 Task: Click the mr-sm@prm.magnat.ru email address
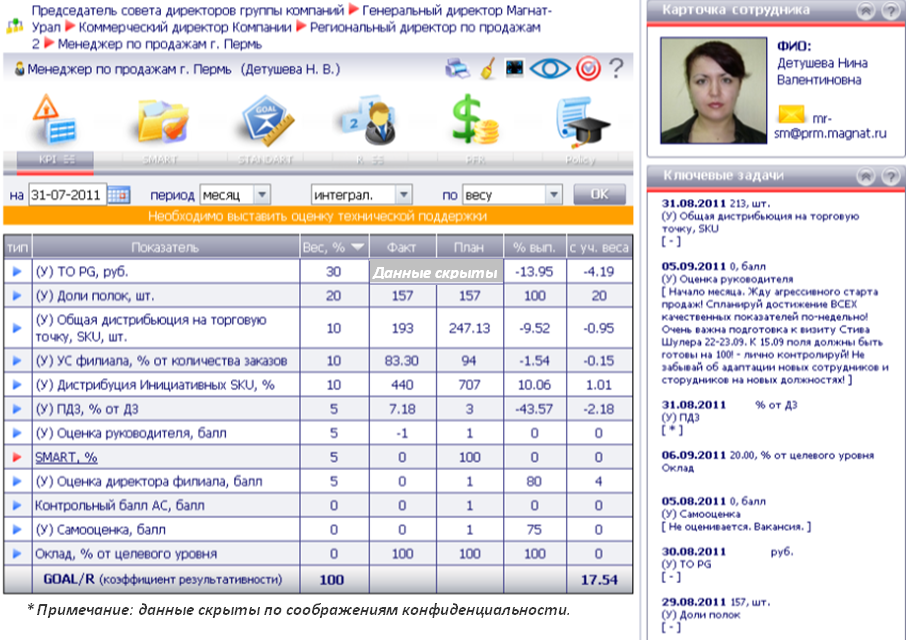pos(830,126)
